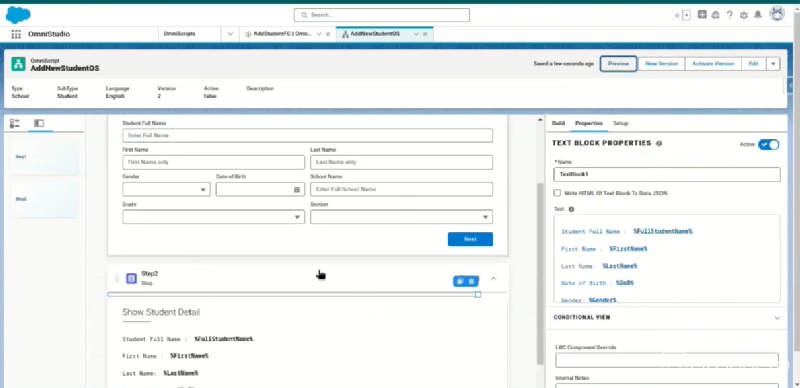Click the Edit button
Image resolution: width=800 pixels, height=388 pixels.
tap(754, 64)
